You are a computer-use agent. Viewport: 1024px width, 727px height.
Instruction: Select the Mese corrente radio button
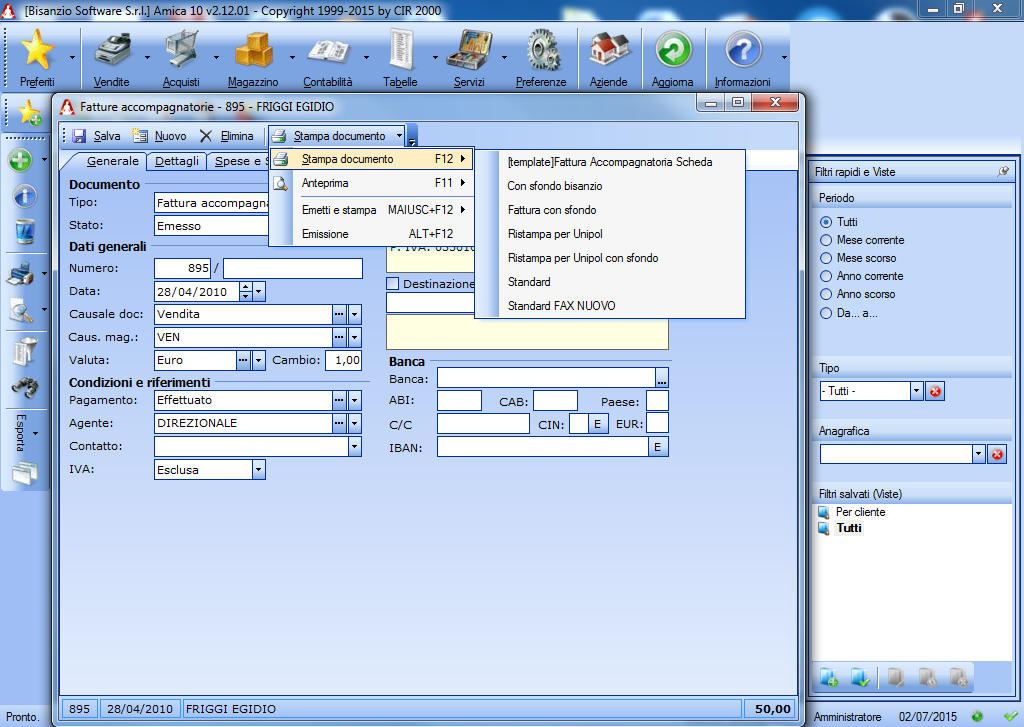pyautogui.click(x=826, y=240)
